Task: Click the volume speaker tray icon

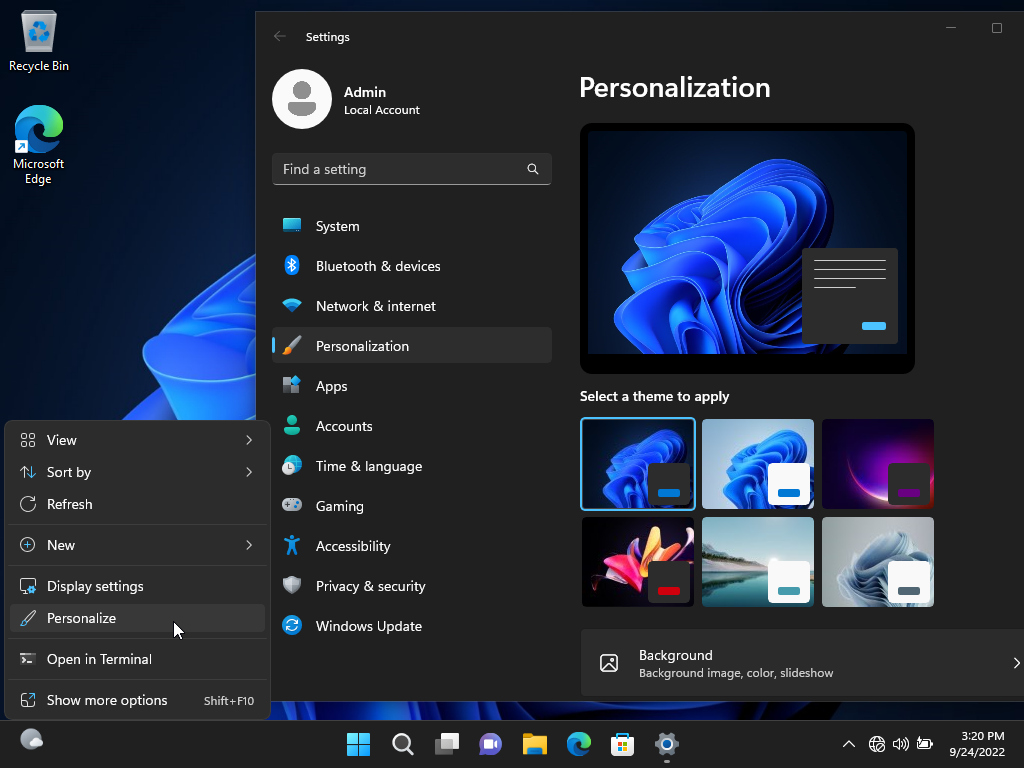Action: (901, 744)
